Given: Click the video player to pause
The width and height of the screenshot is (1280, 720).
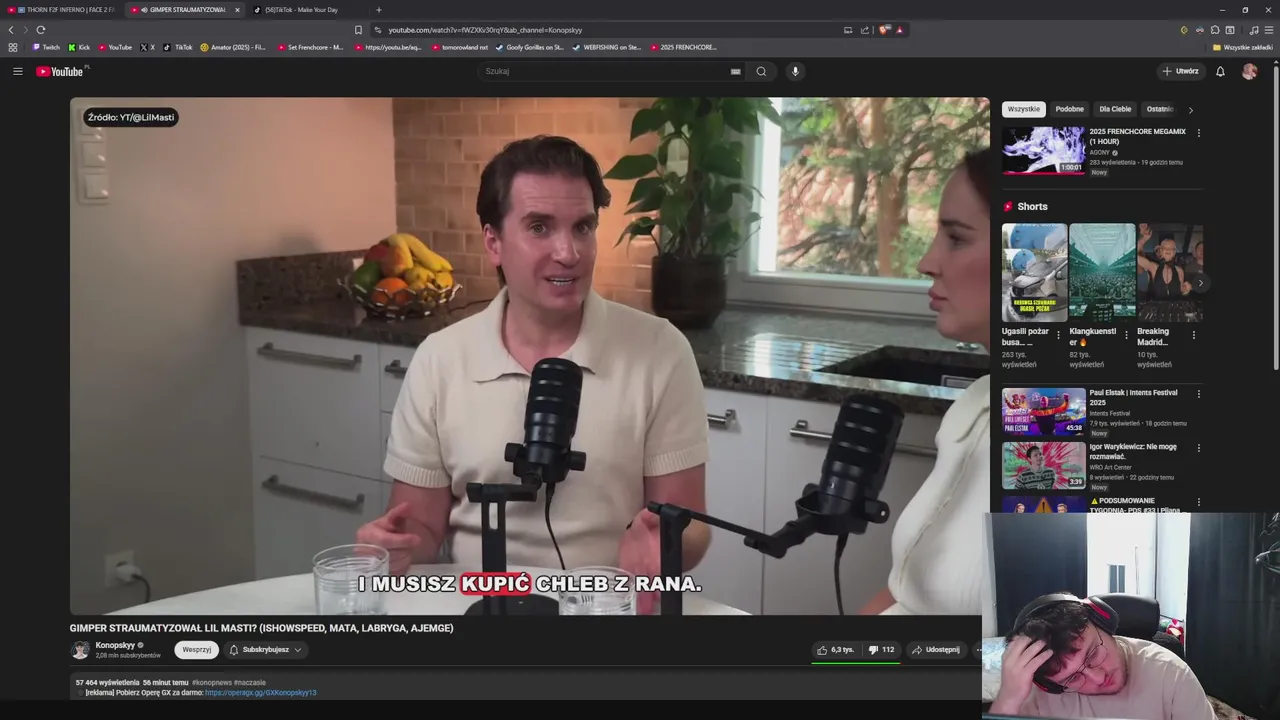Looking at the screenshot, I should point(529,355).
